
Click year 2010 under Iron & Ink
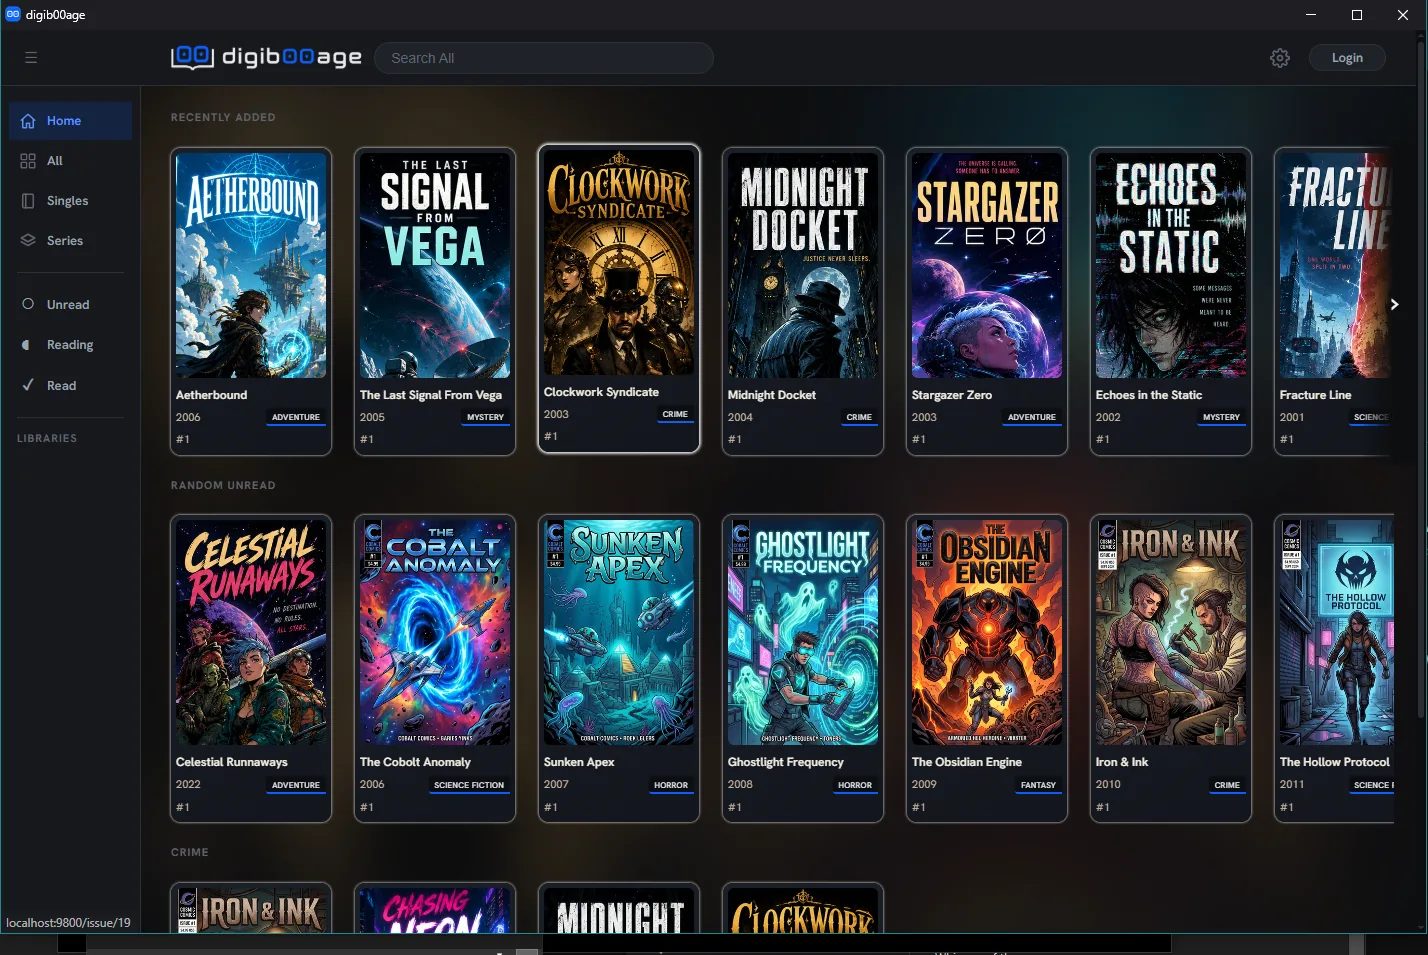point(1108,784)
